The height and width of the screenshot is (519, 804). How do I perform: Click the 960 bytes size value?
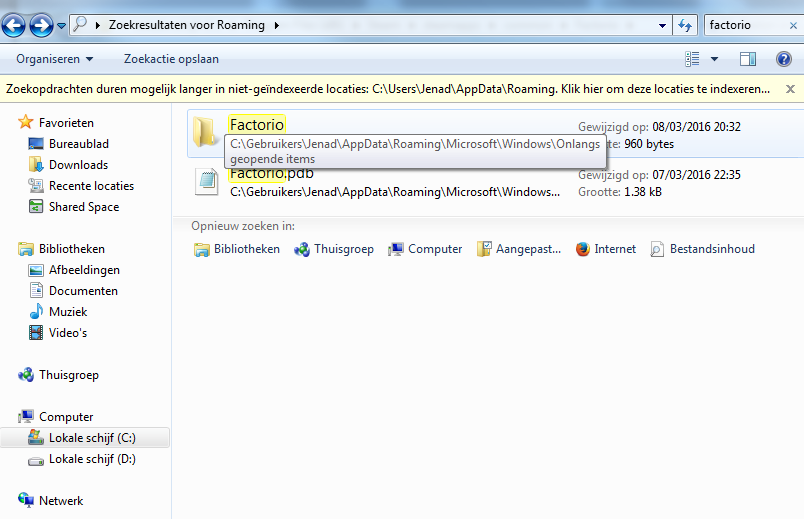[x=649, y=144]
